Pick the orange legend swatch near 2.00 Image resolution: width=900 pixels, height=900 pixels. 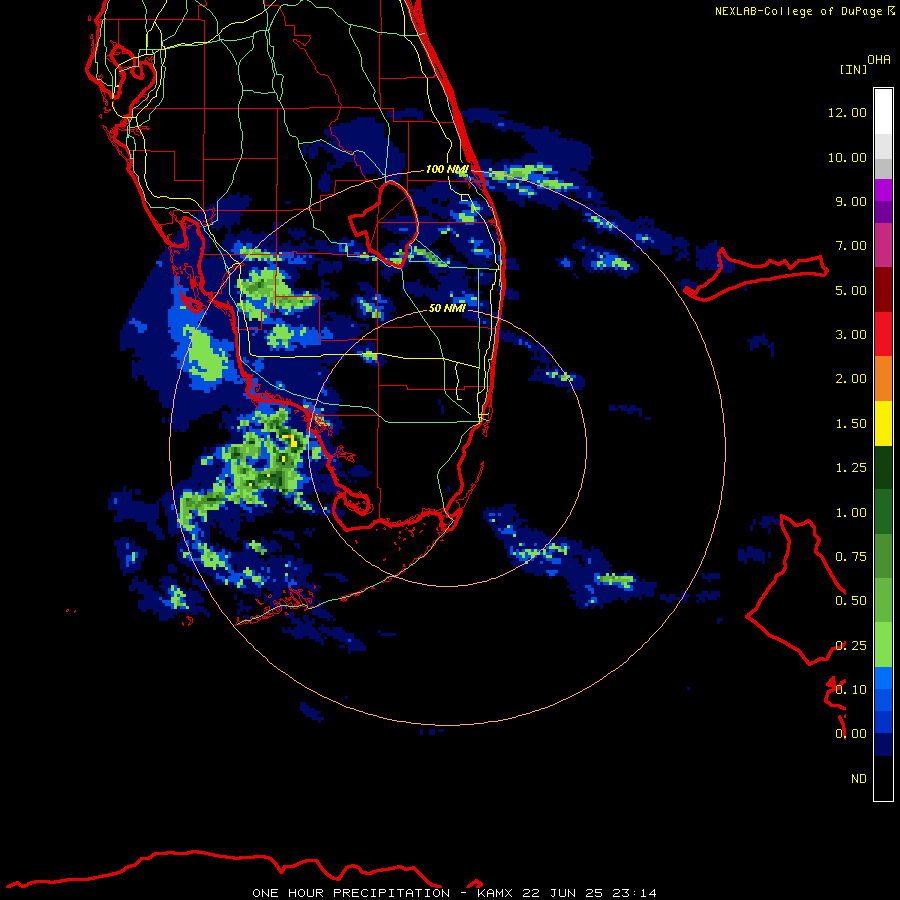coord(883,379)
